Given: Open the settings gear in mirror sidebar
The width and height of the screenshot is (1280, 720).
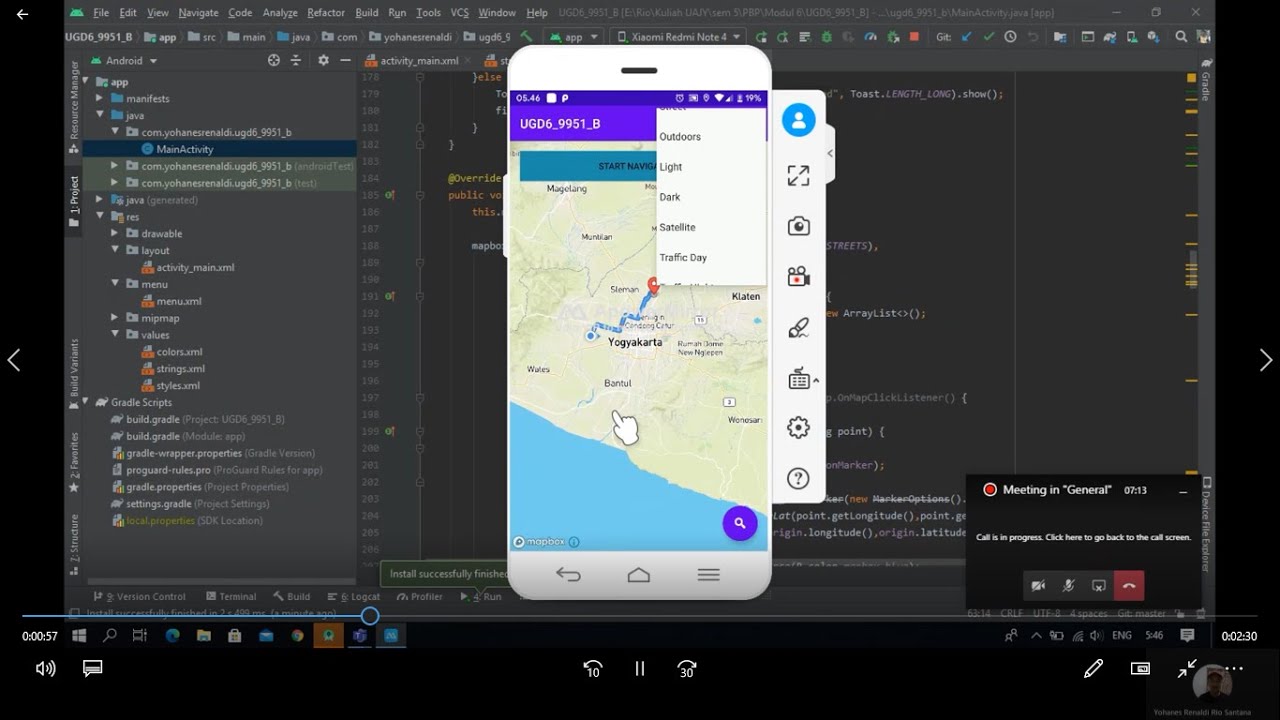Looking at the screenshot, I should (798, 428).
